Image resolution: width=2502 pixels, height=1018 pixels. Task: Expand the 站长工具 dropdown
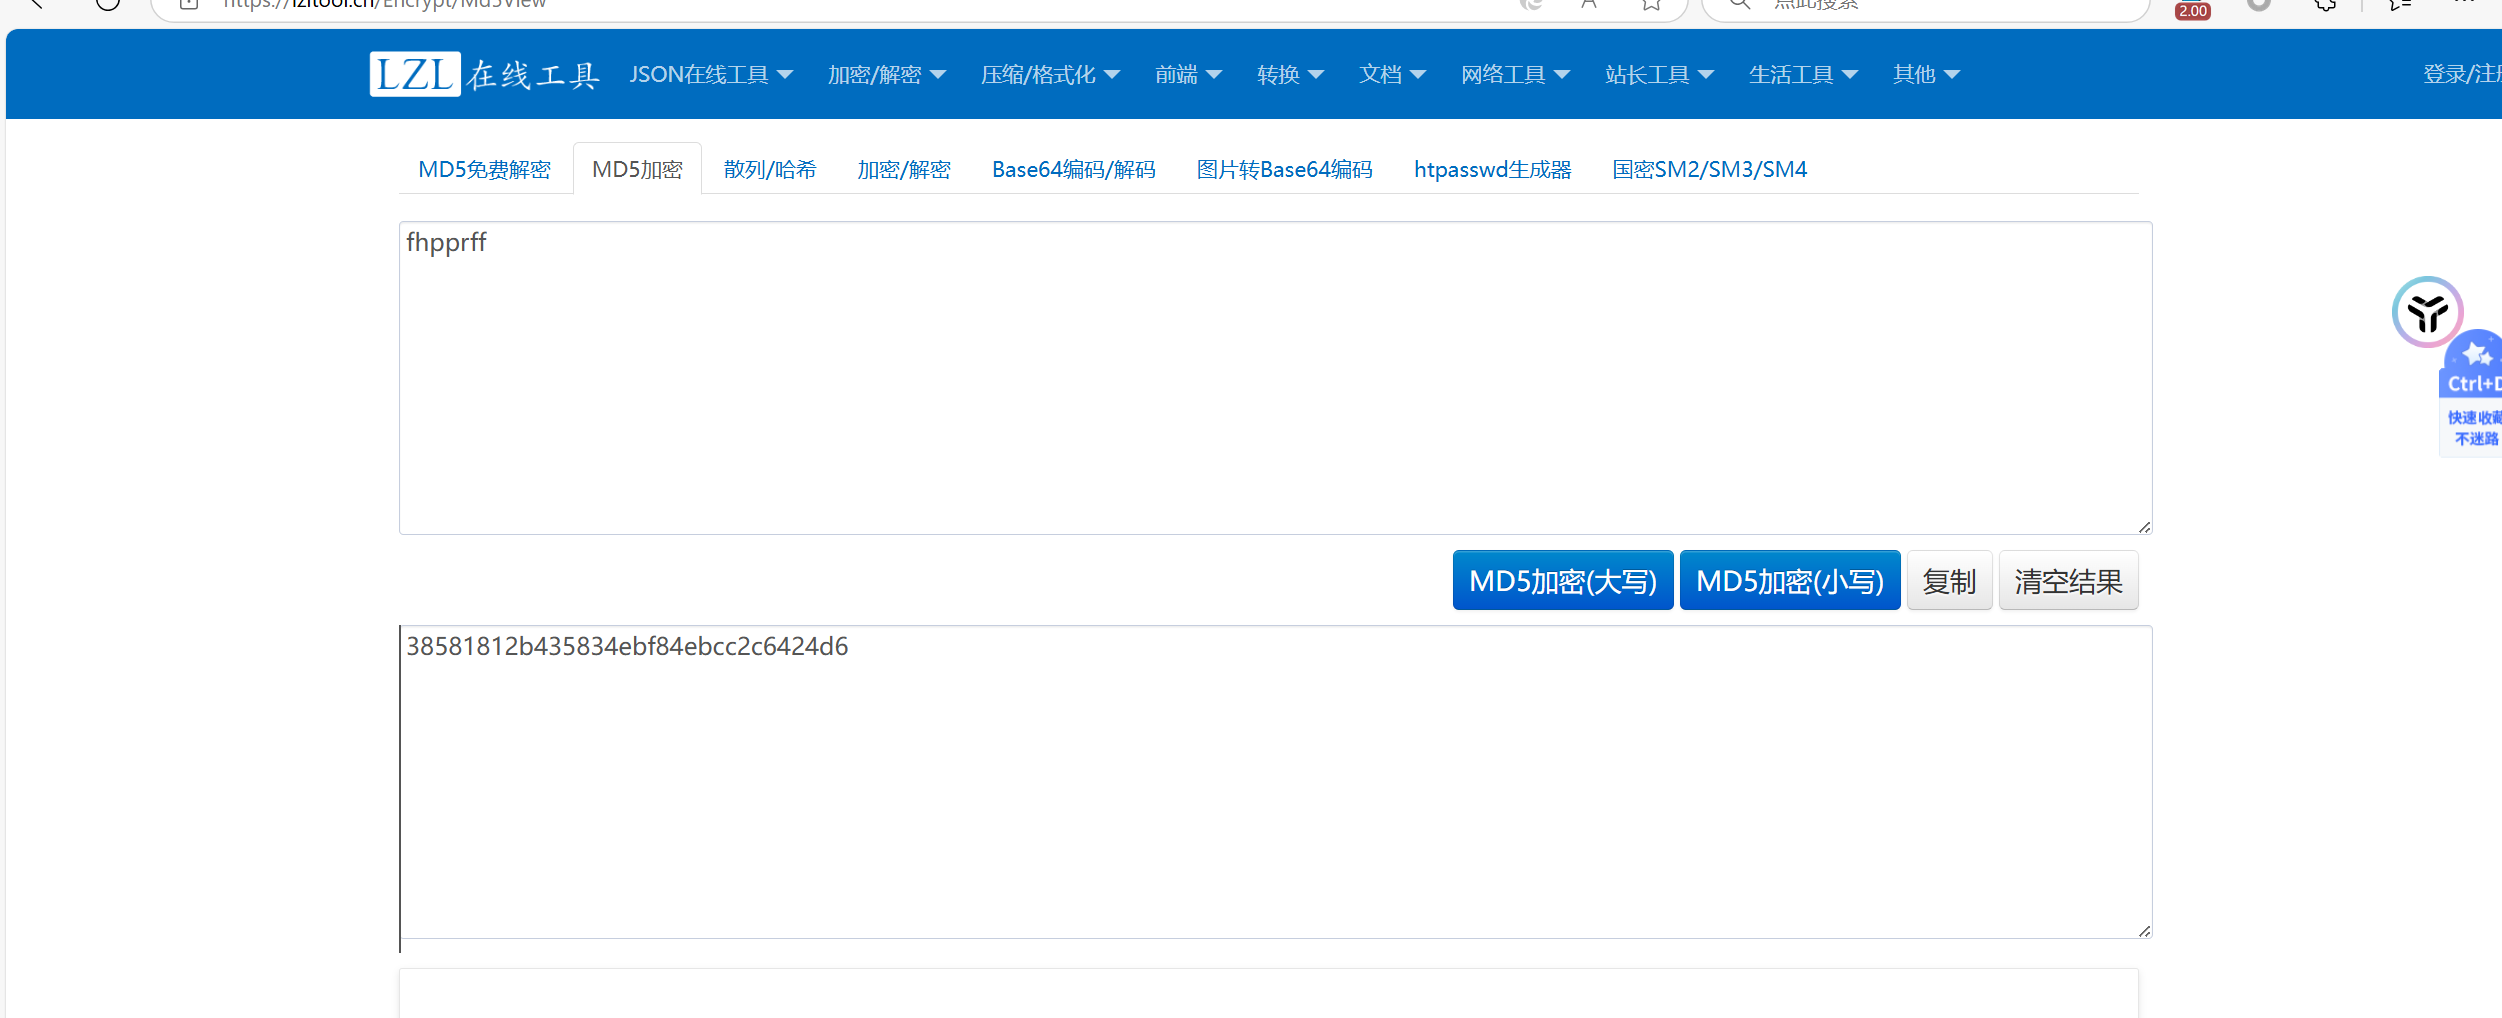point(1660,75)
